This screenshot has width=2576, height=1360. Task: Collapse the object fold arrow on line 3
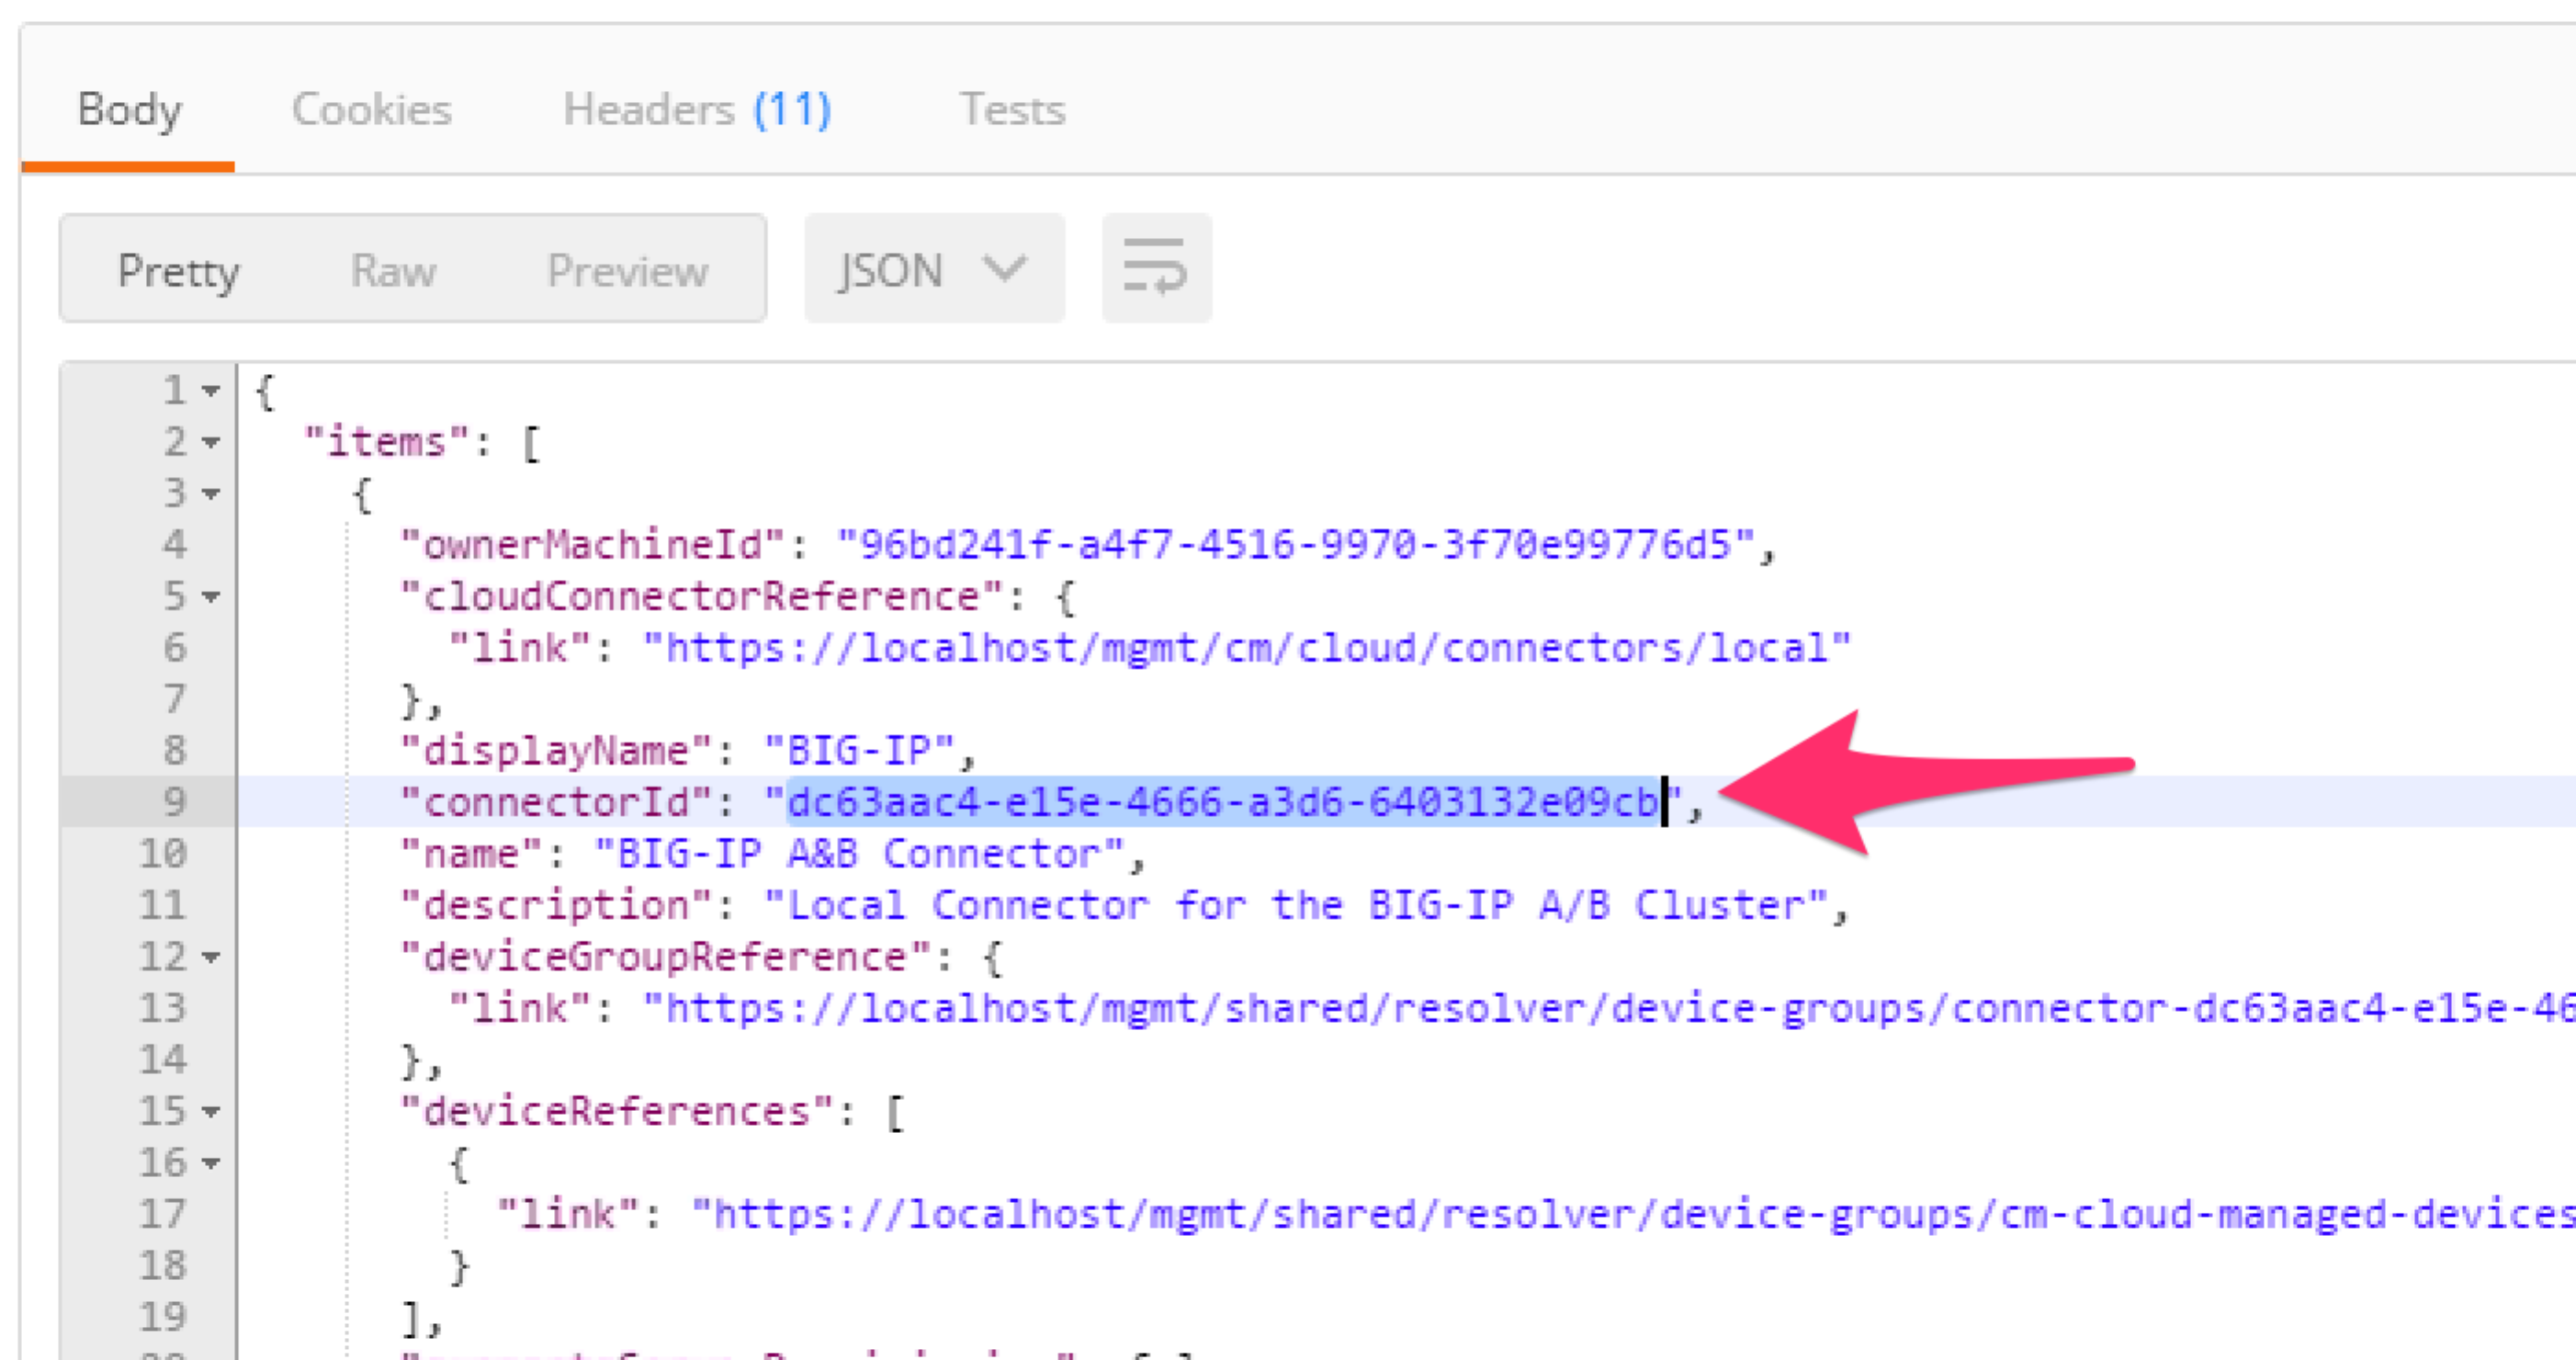pos(210,493)
